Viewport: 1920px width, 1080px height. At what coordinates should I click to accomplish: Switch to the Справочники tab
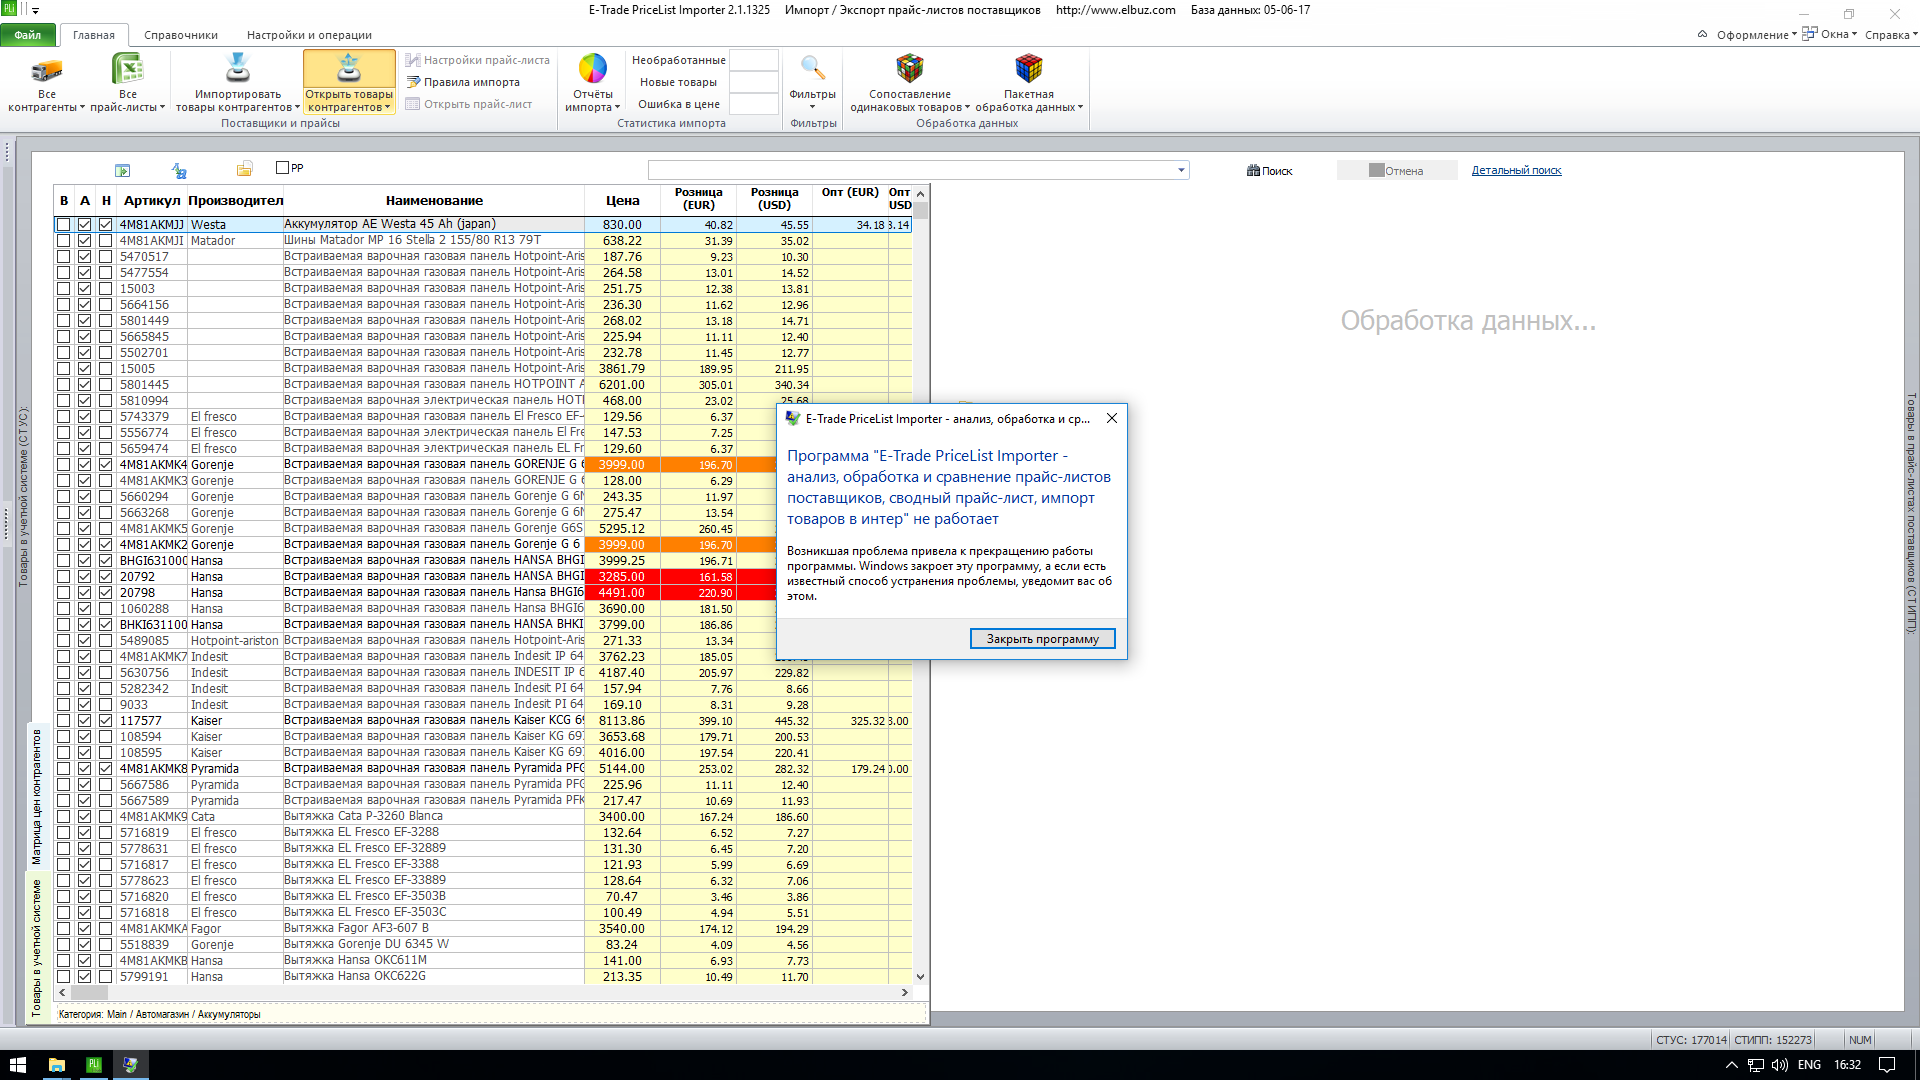181,35
